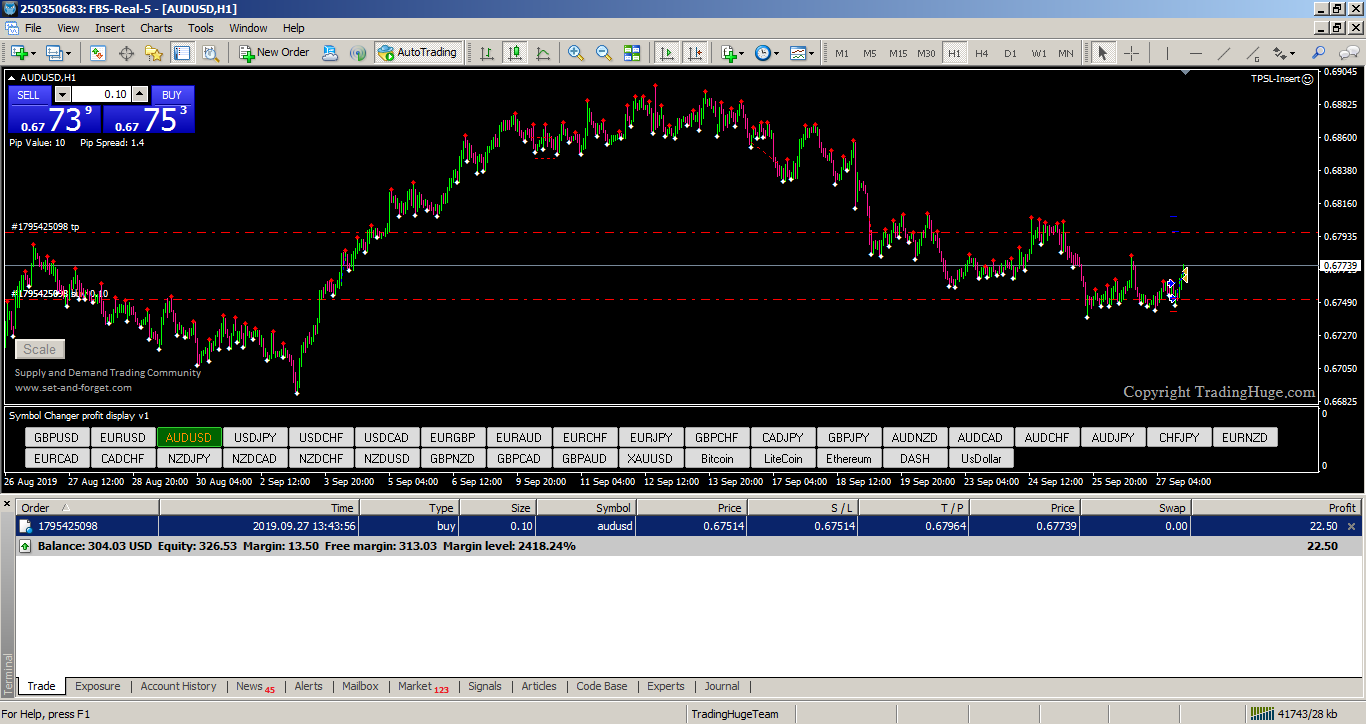Zoom out the chart
The height and width of the screenshot is (724, 1366).
pyautogui.click(x=604, y=53)
